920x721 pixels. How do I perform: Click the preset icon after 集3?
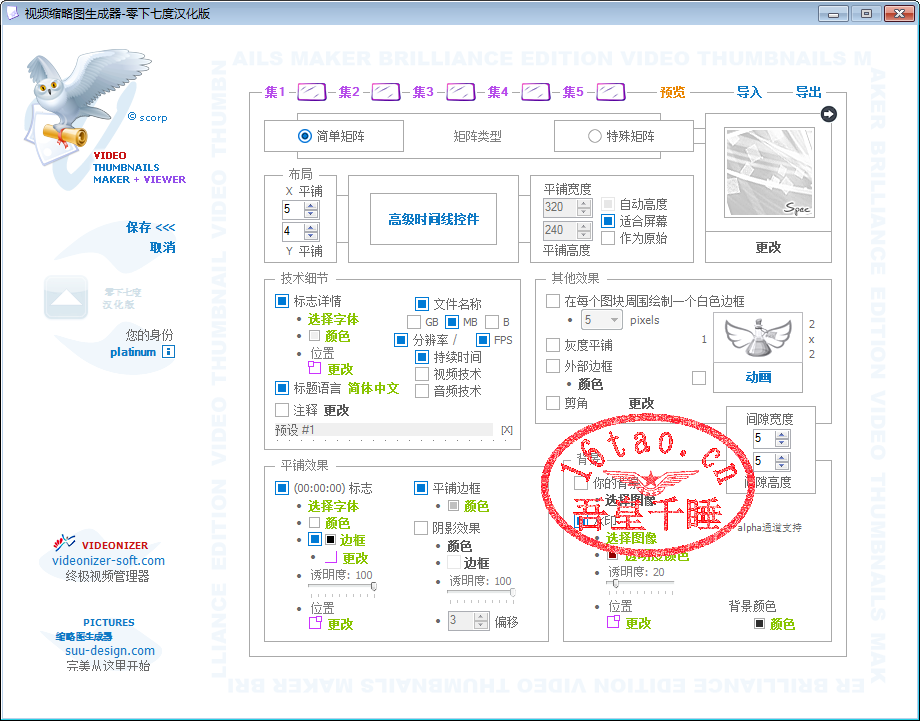[461, 93]
